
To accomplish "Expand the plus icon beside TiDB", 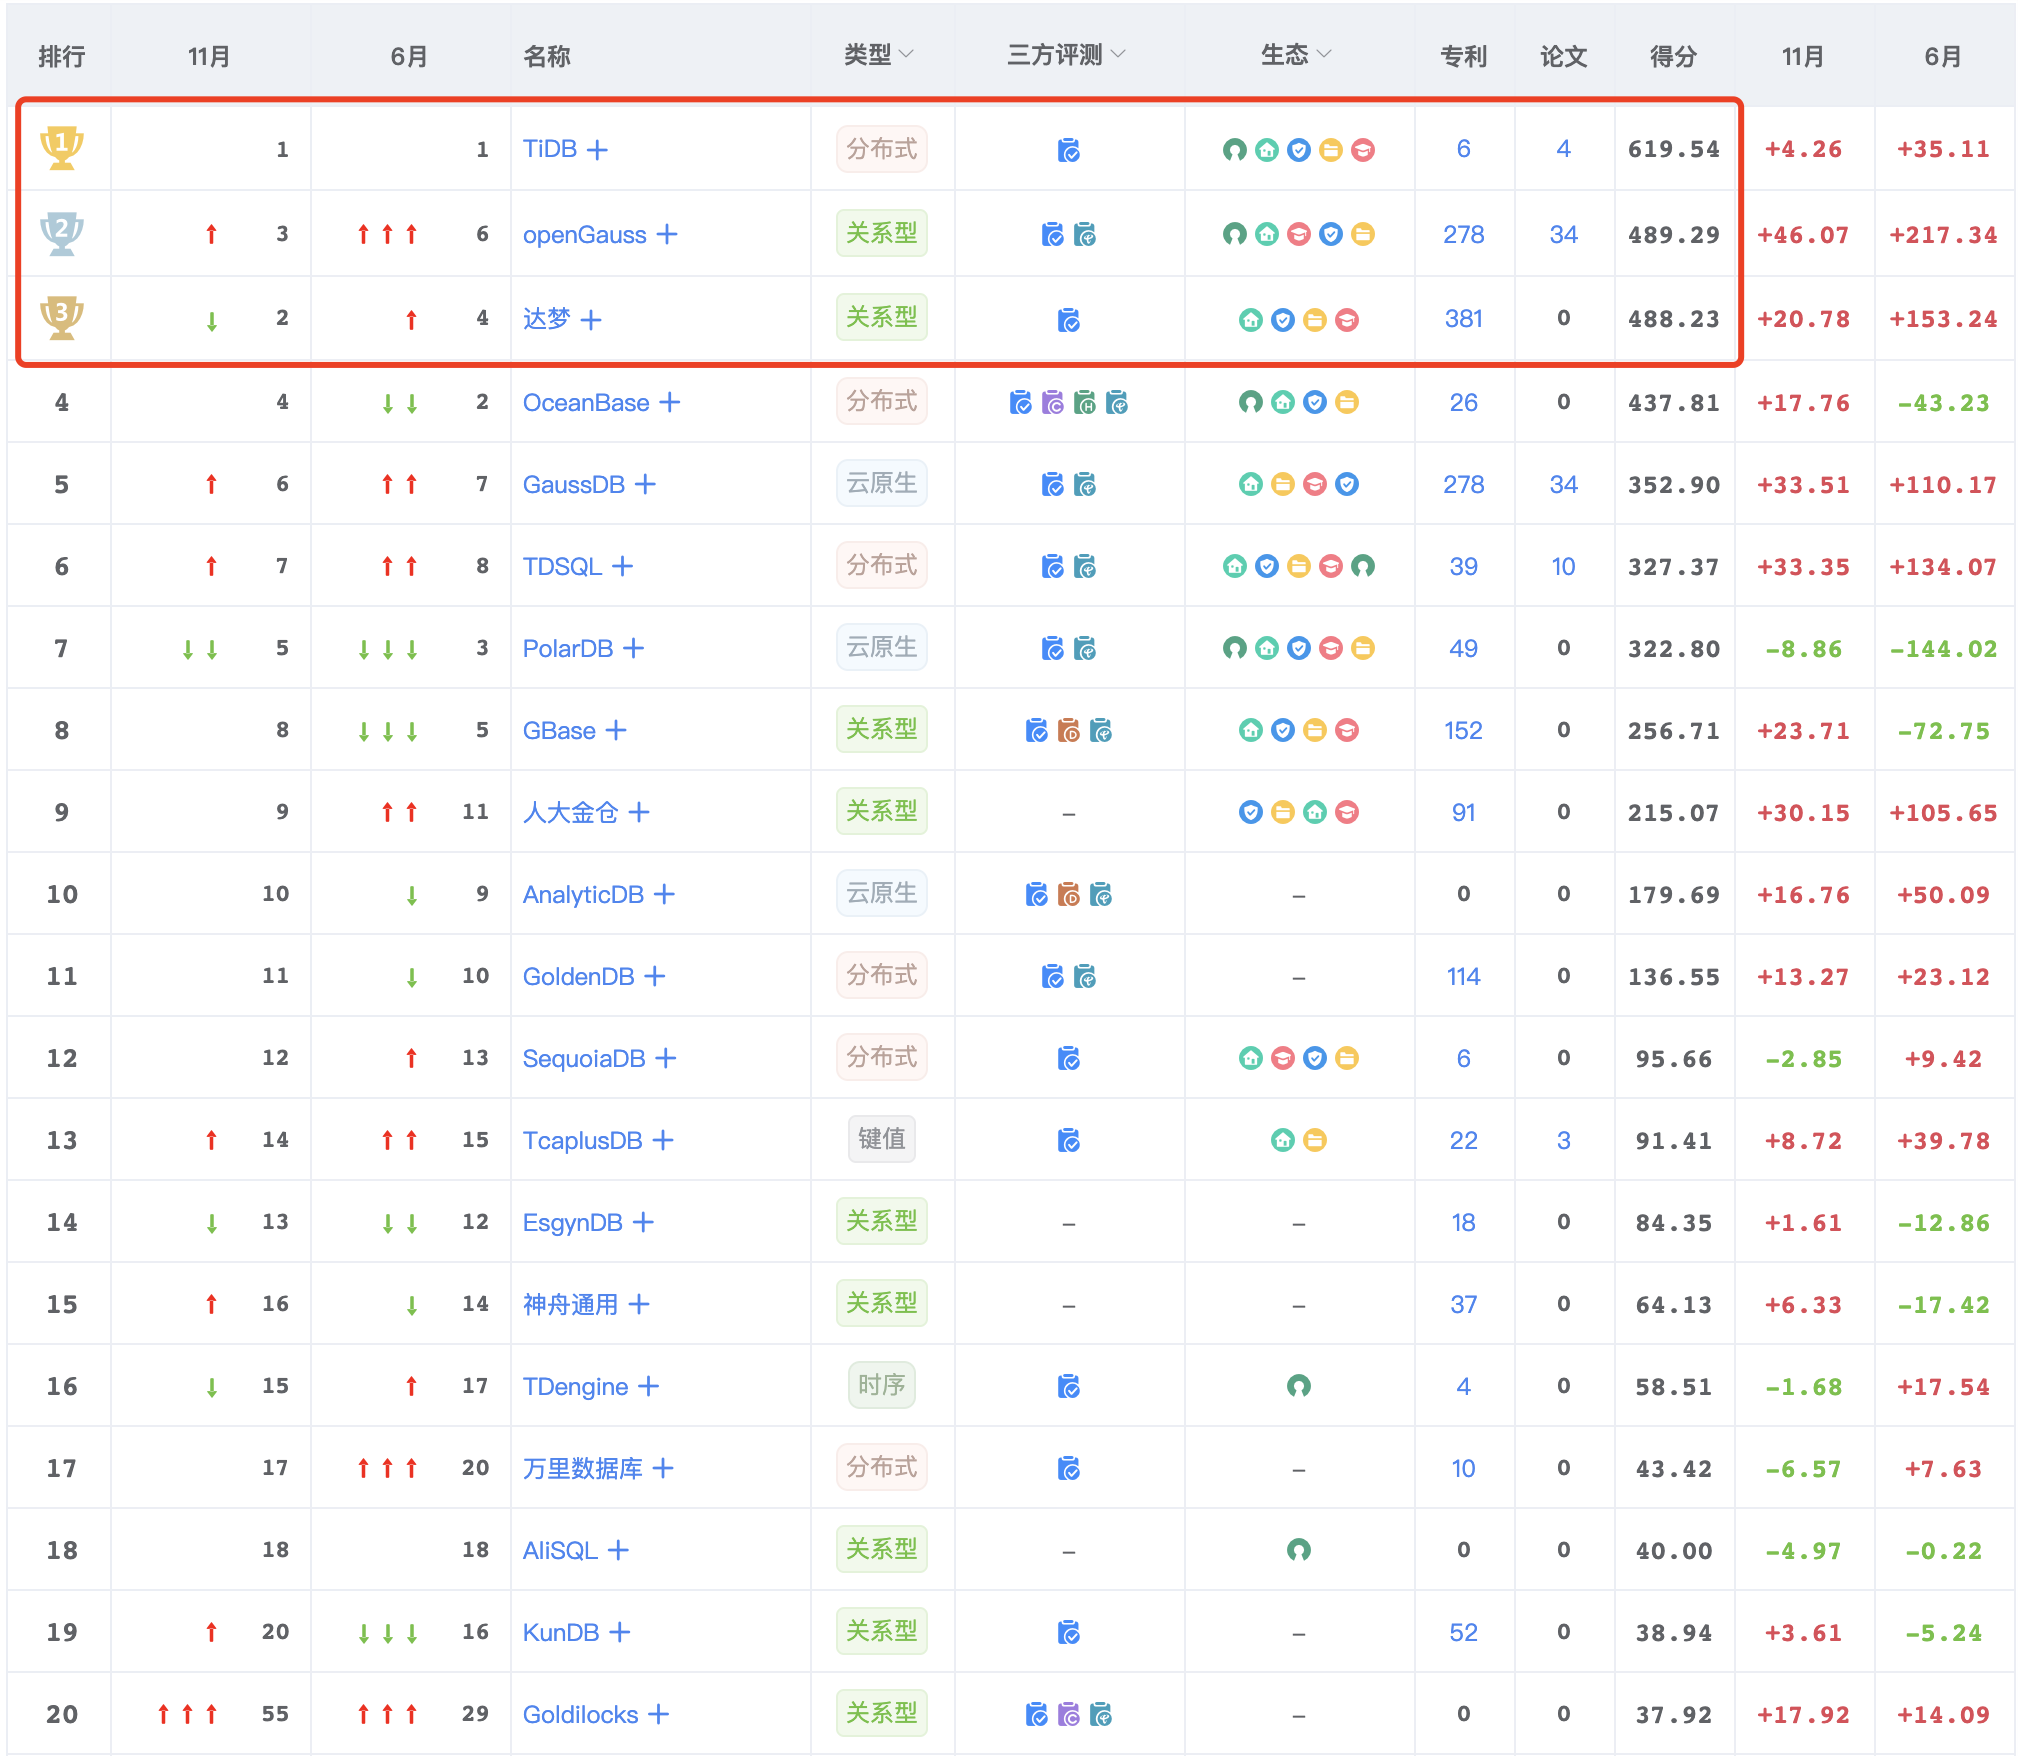I will pos(597,150).
